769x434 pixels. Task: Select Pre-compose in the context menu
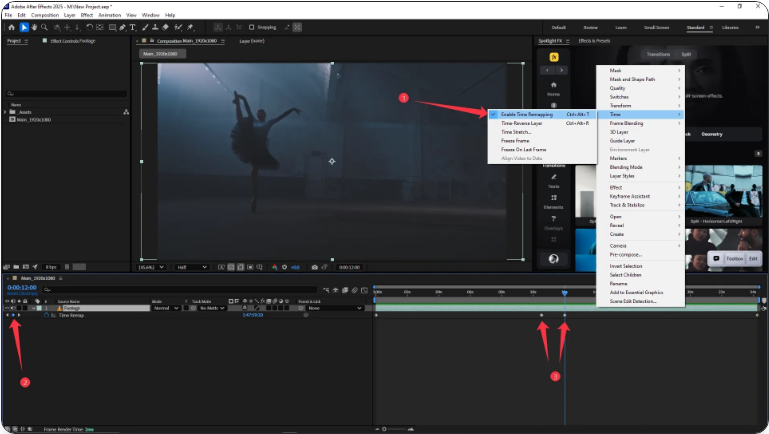tap(627, 254)
